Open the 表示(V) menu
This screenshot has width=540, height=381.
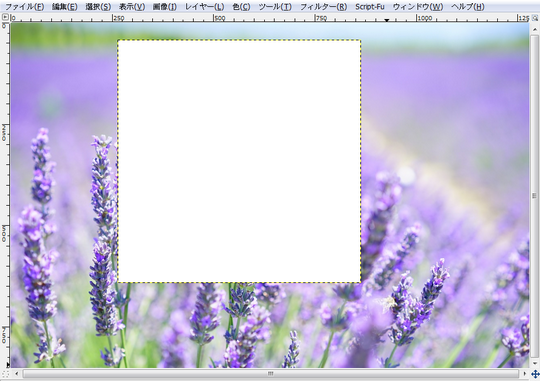[132, 7]
